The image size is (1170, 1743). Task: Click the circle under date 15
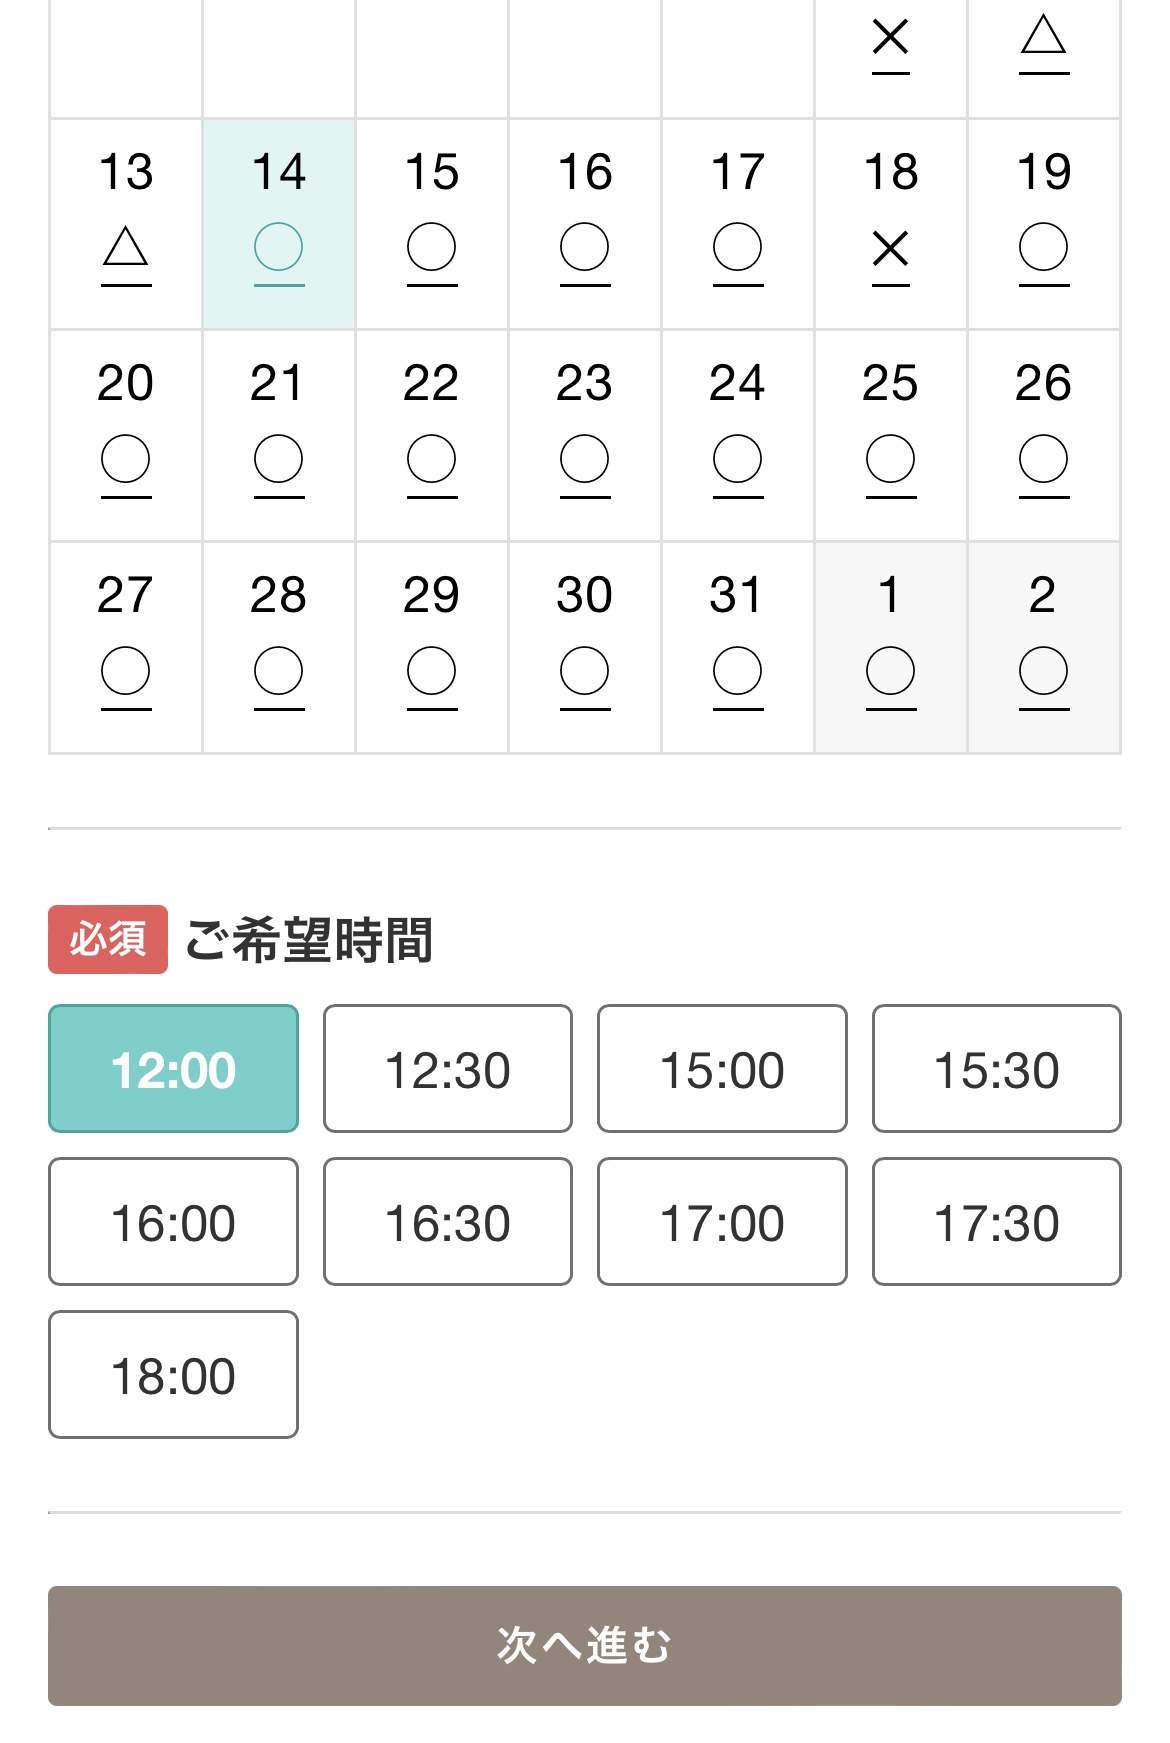[432, 247]
